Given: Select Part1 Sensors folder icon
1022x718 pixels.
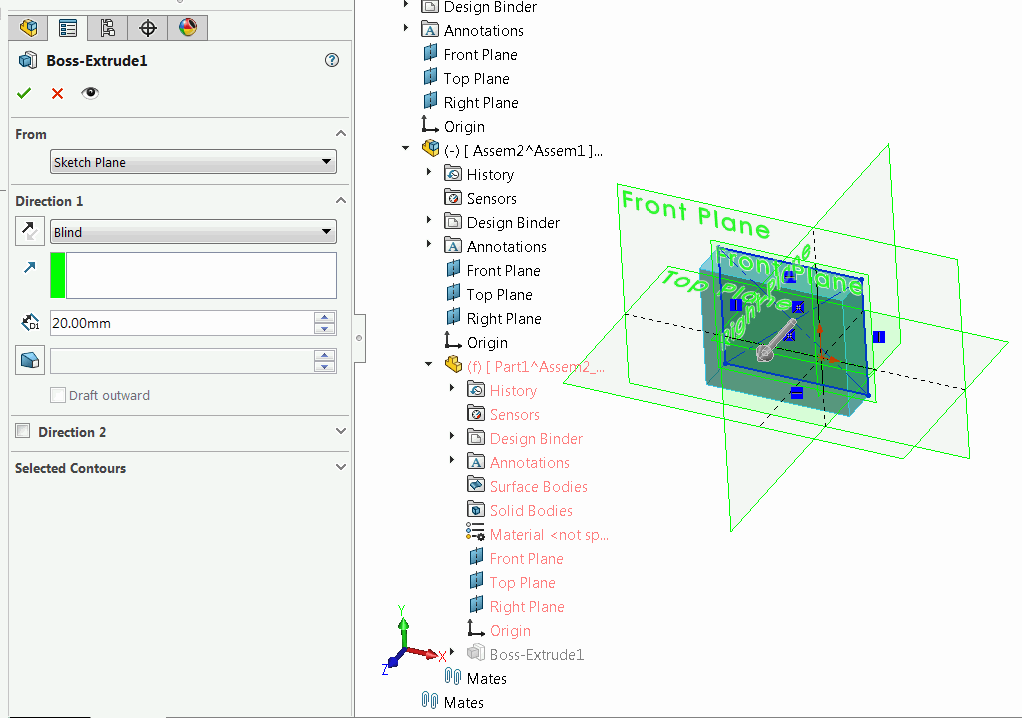Looking at the screenshot, I should 476,414.
